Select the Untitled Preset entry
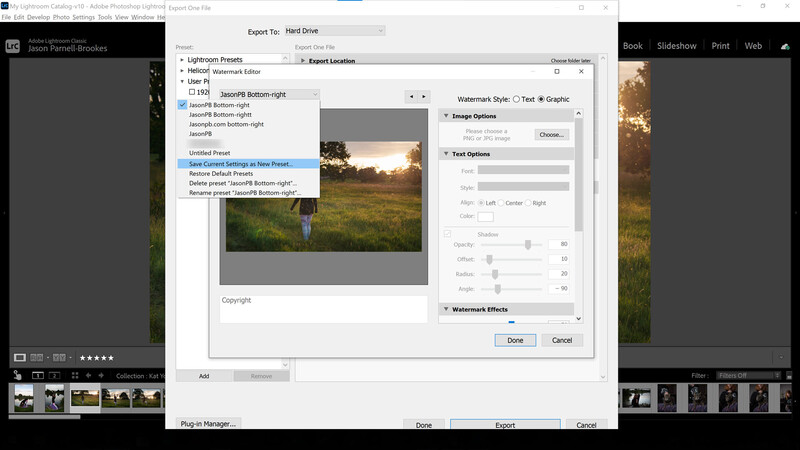Screen dimensions: 800x450 point(248,153)
